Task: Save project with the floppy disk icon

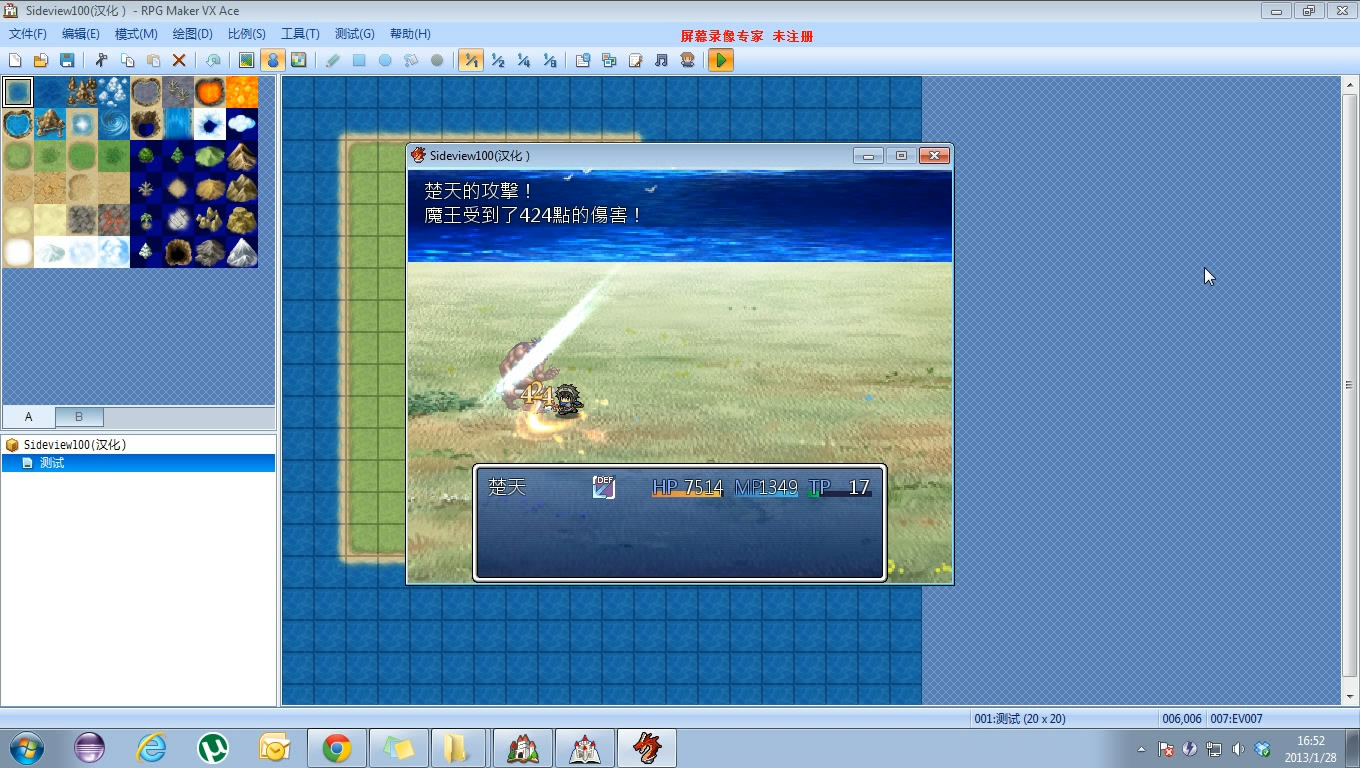Action: point(67,60)
